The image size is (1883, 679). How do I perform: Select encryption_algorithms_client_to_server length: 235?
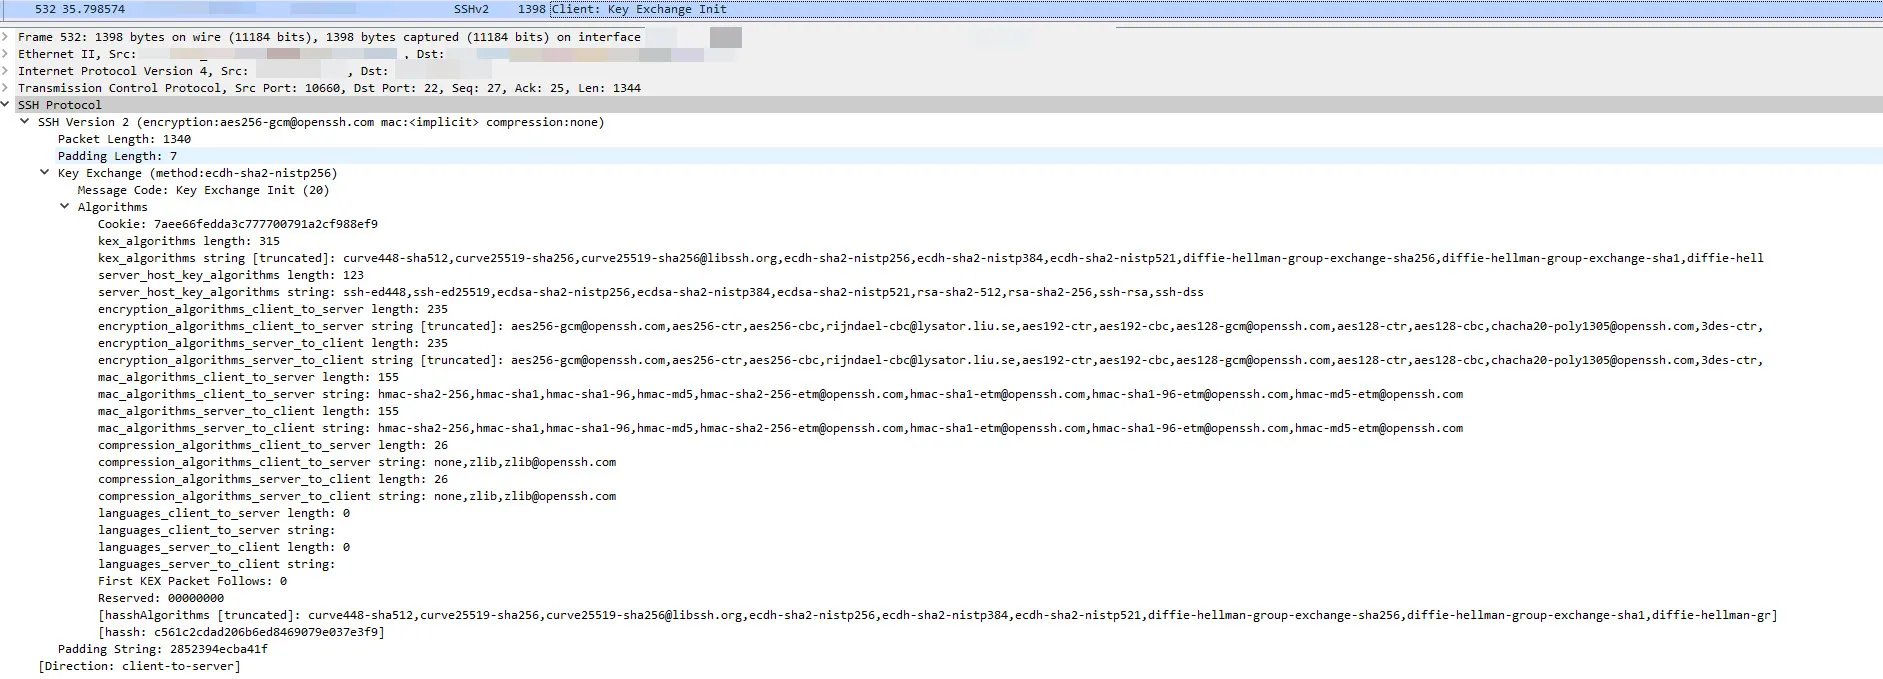point(273,309)
